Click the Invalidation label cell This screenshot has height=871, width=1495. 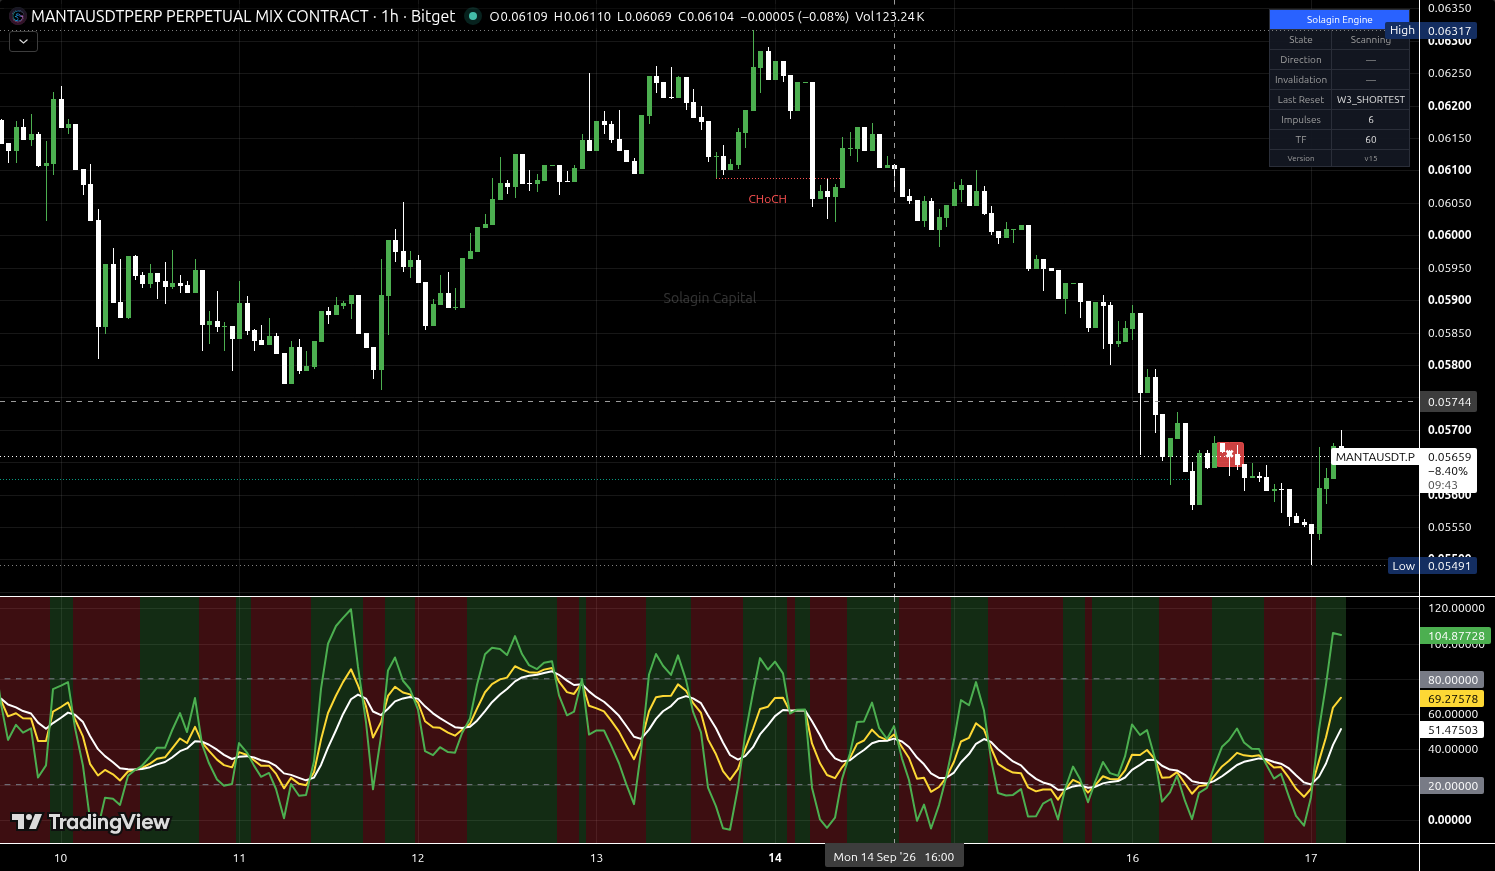(x=1300, y=80)
